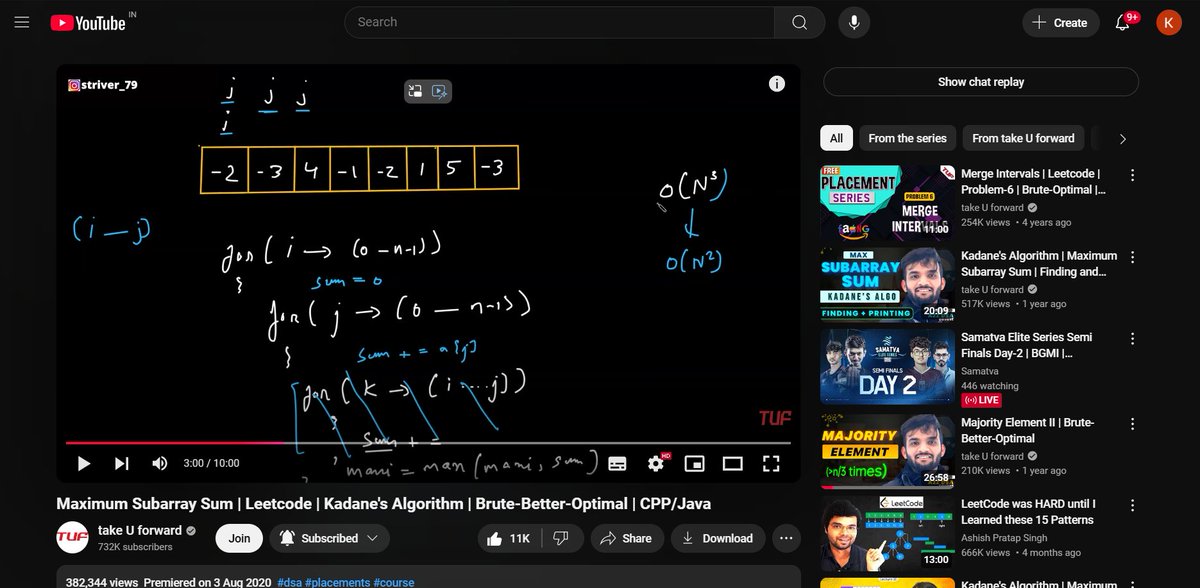This screenshot has height=588, width=1200.
Task: Click the 3:00 / 10:00 time display
Action: (x=211, y=463)
